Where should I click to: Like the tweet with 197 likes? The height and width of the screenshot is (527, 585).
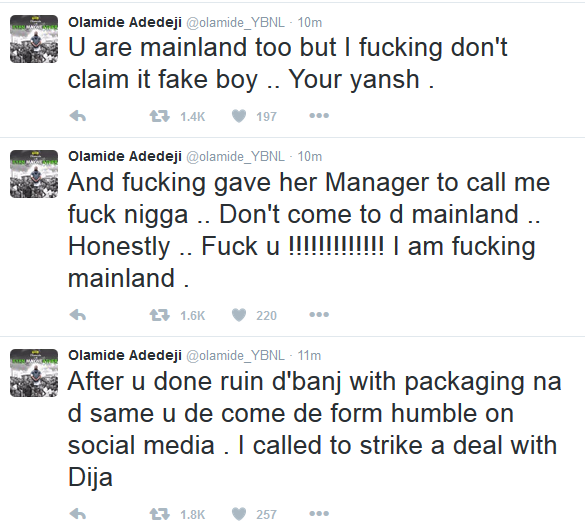tap(239, 116)
